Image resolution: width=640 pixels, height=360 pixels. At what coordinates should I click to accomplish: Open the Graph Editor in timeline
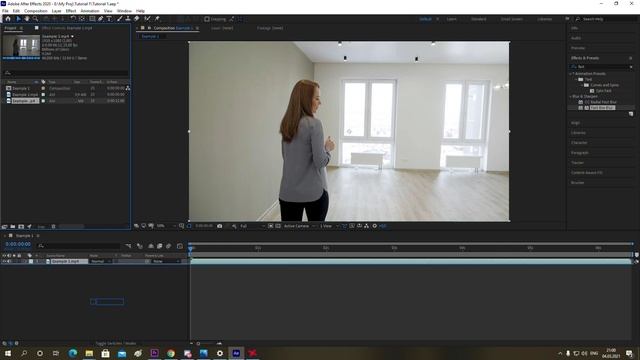[x=180, y=246]
